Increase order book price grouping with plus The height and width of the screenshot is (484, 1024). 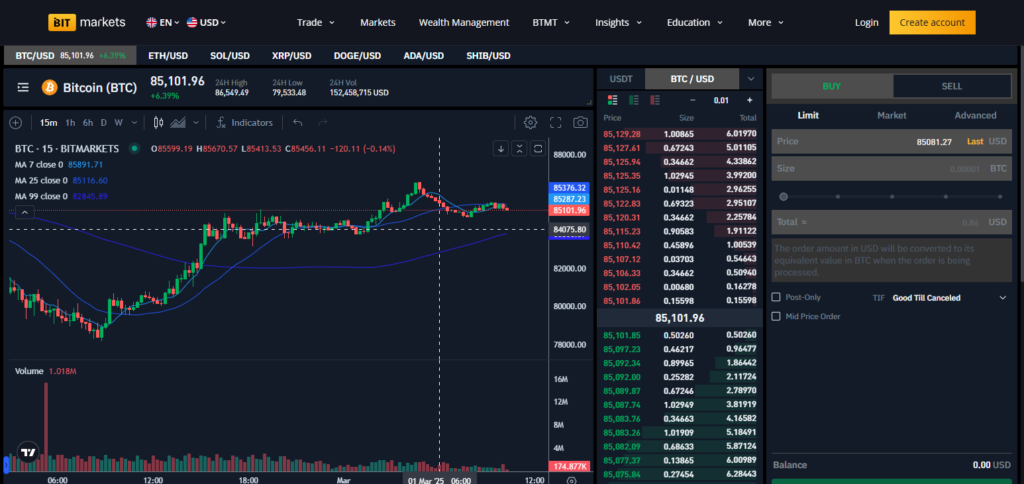[749, 100]
